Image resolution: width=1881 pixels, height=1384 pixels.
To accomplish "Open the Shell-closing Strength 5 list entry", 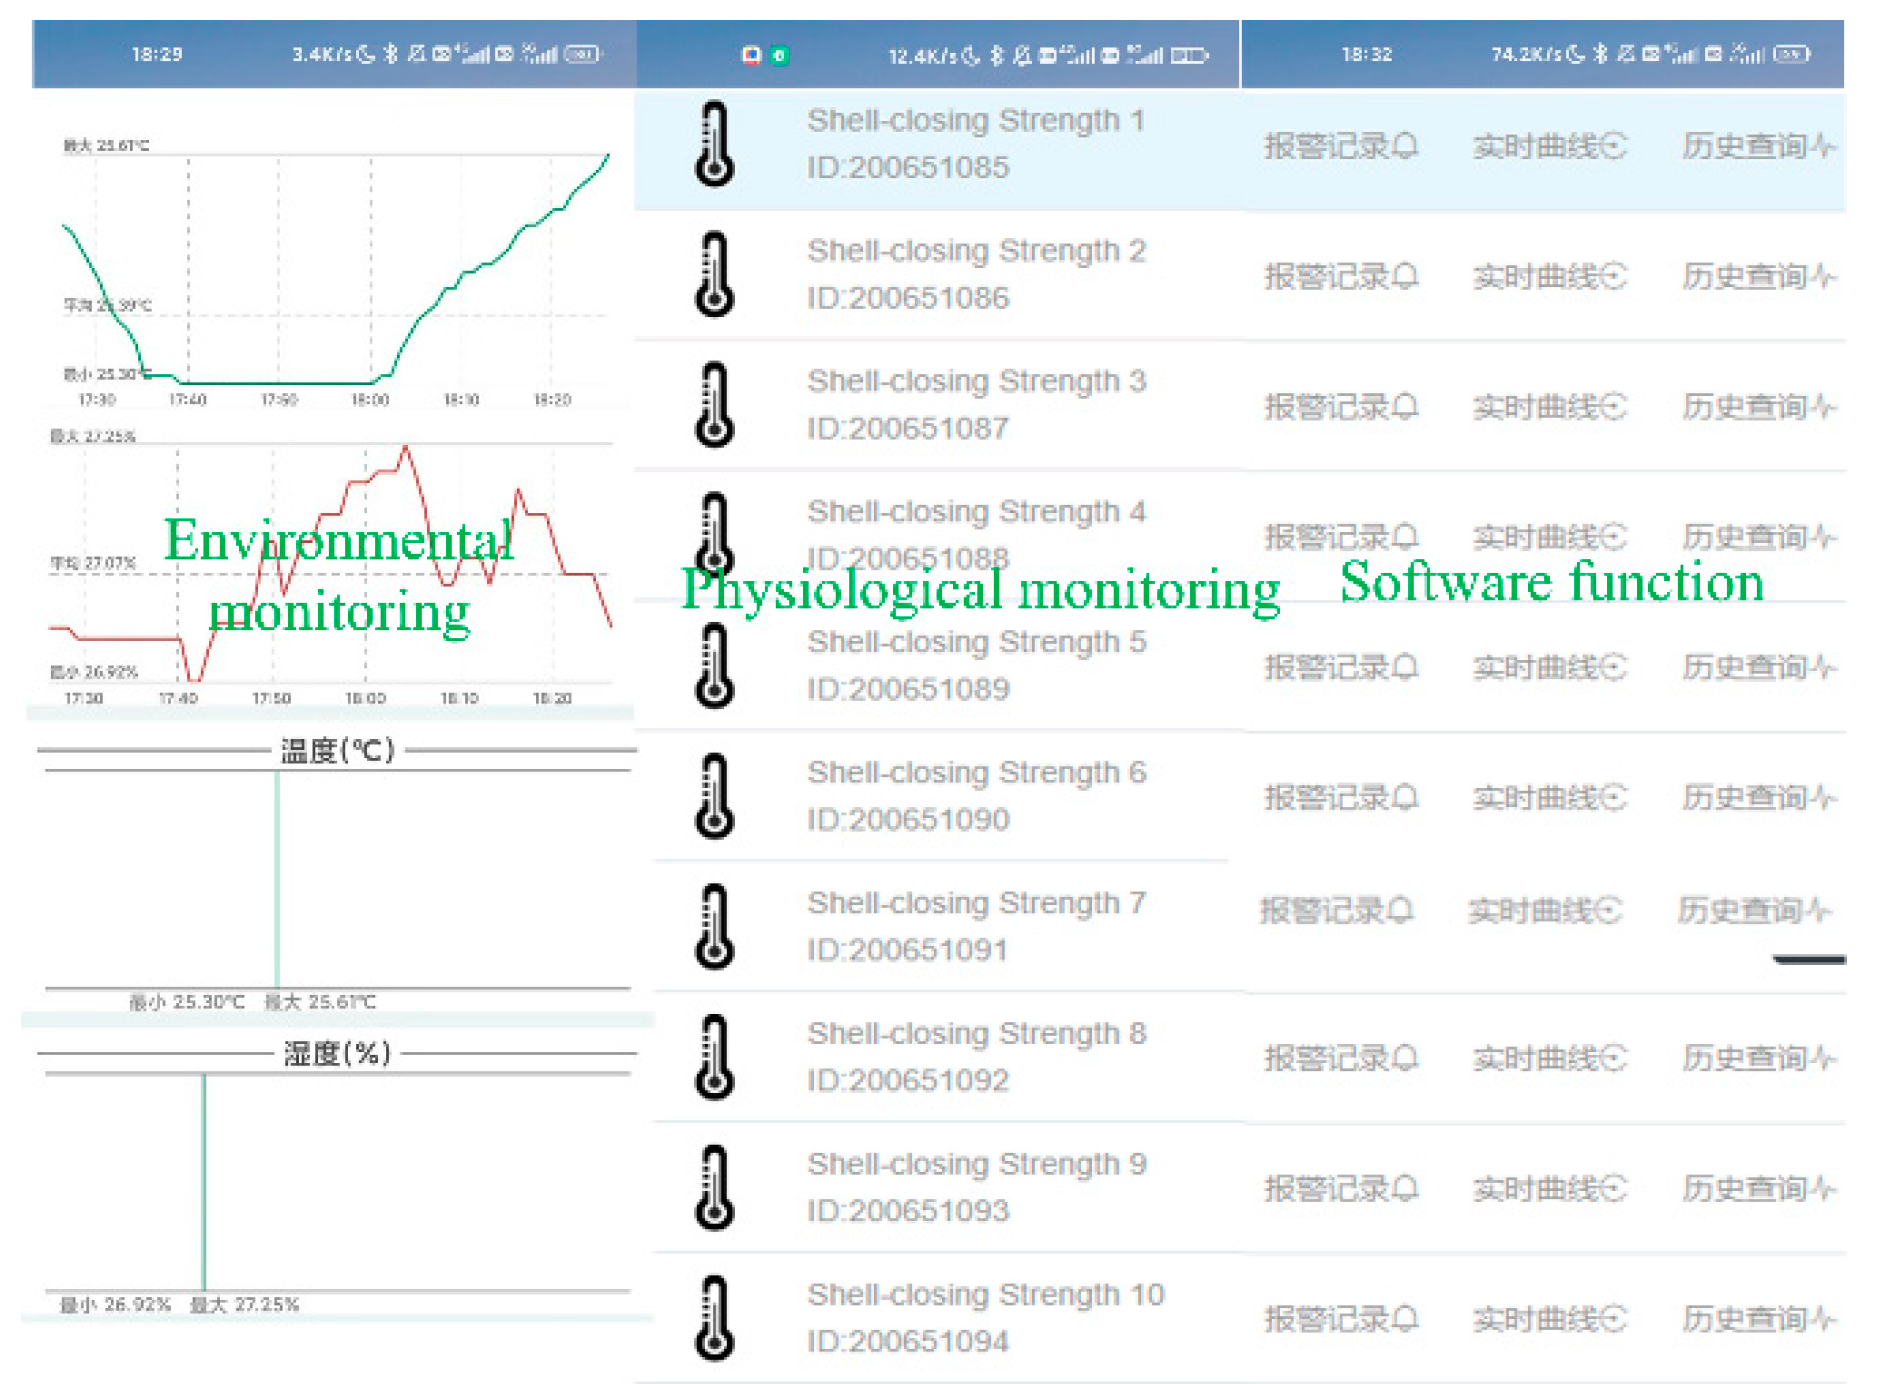I will tap(975, 664).
